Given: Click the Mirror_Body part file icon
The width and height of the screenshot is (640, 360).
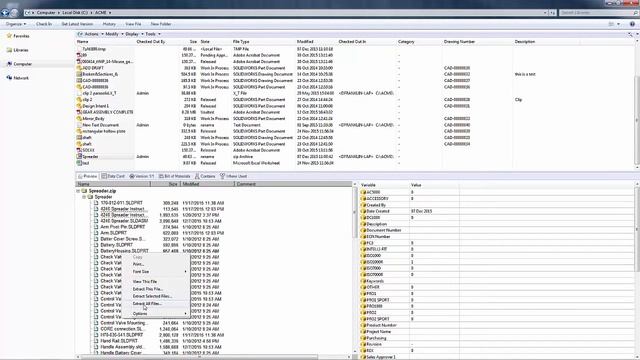Looking at the screenshot, I should [x=79, y=118].
